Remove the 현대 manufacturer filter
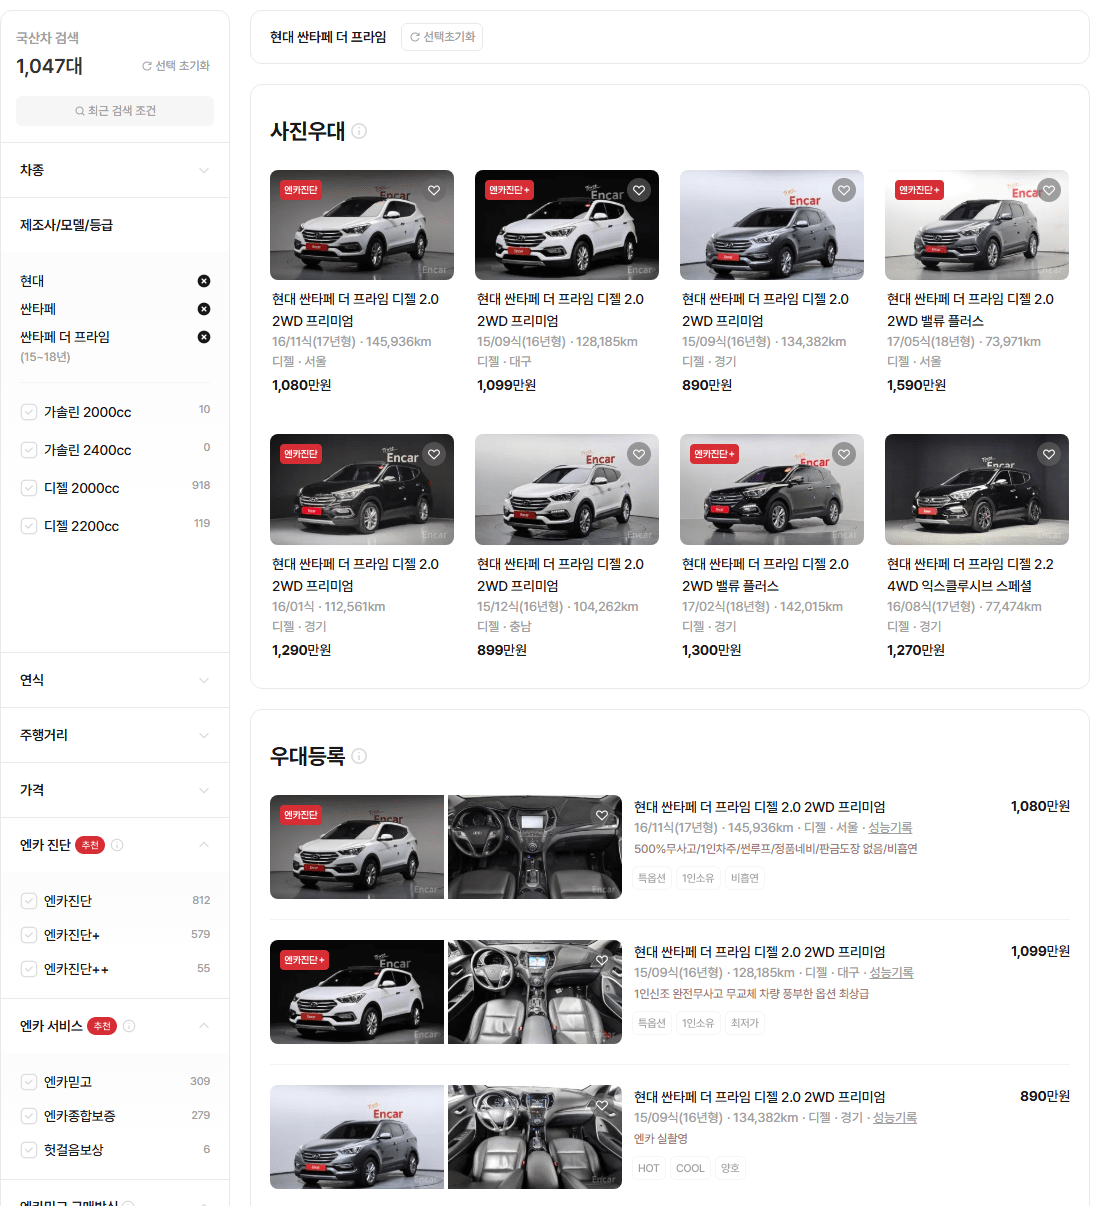Image resolution: width=1102 pixels, height=1206 pixels. pyautogui.click(x=204, y=281)
